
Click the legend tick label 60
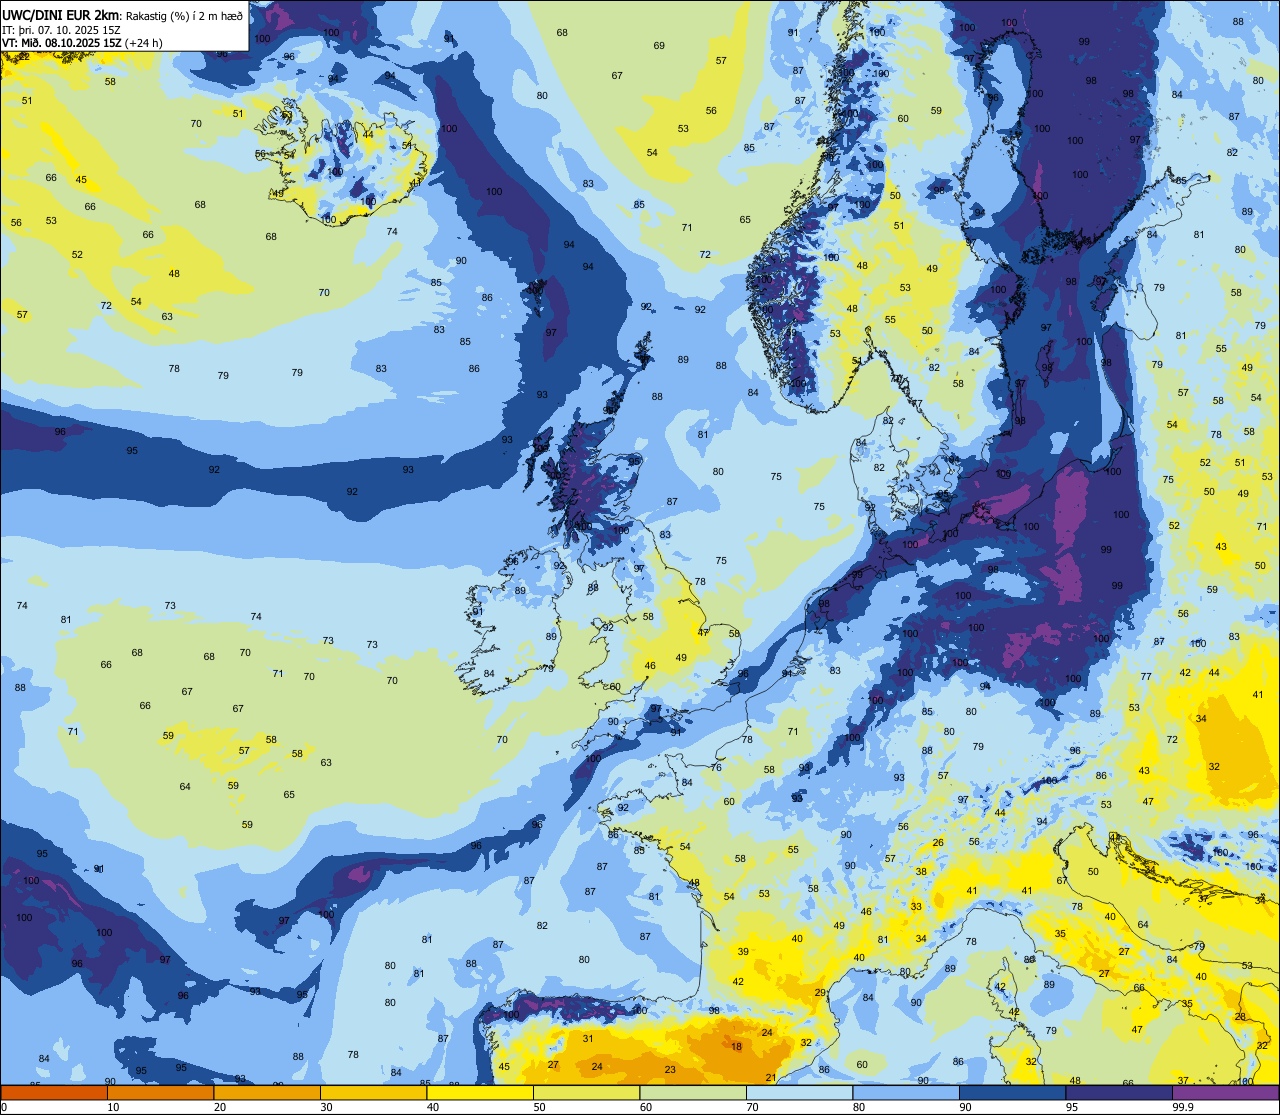click(646, 1107)
